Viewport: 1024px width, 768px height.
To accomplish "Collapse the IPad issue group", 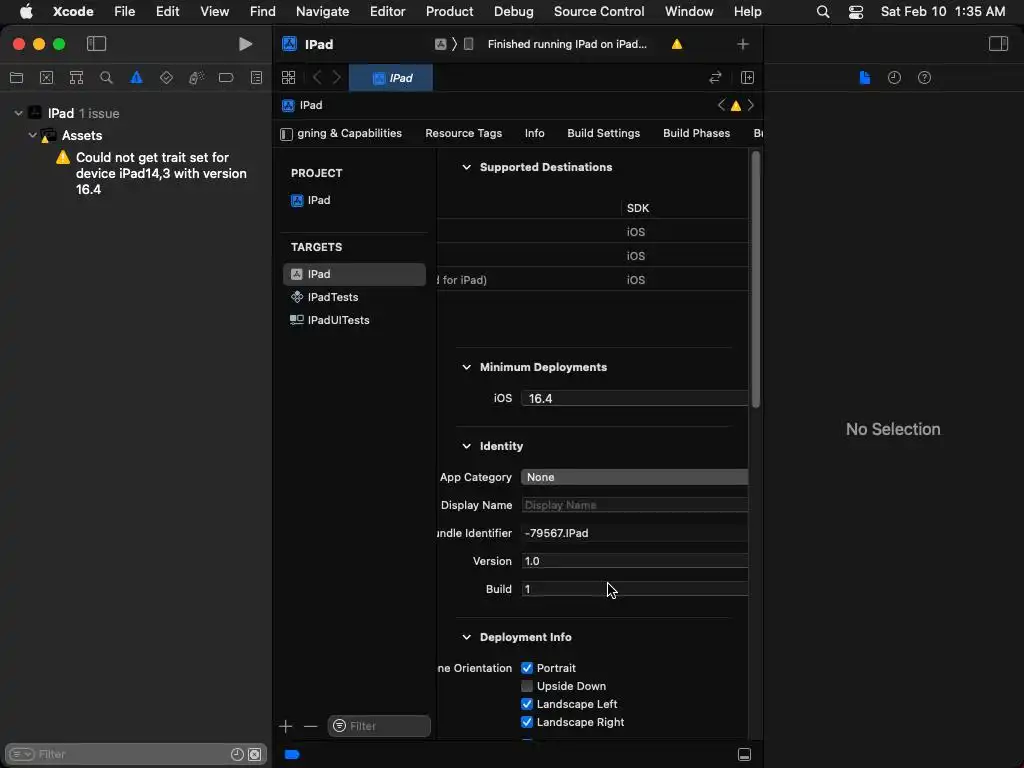I will click(x=18, y=113).
